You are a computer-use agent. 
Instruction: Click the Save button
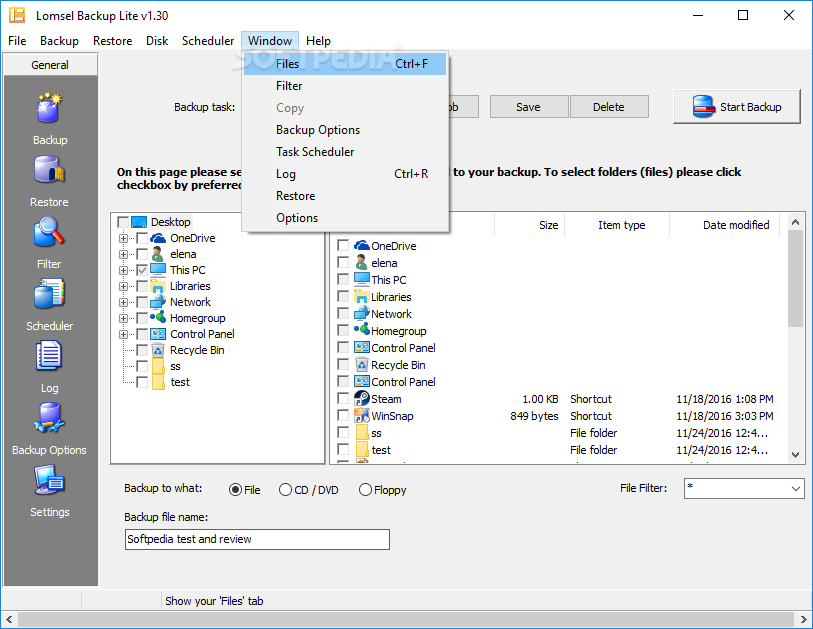528,107
